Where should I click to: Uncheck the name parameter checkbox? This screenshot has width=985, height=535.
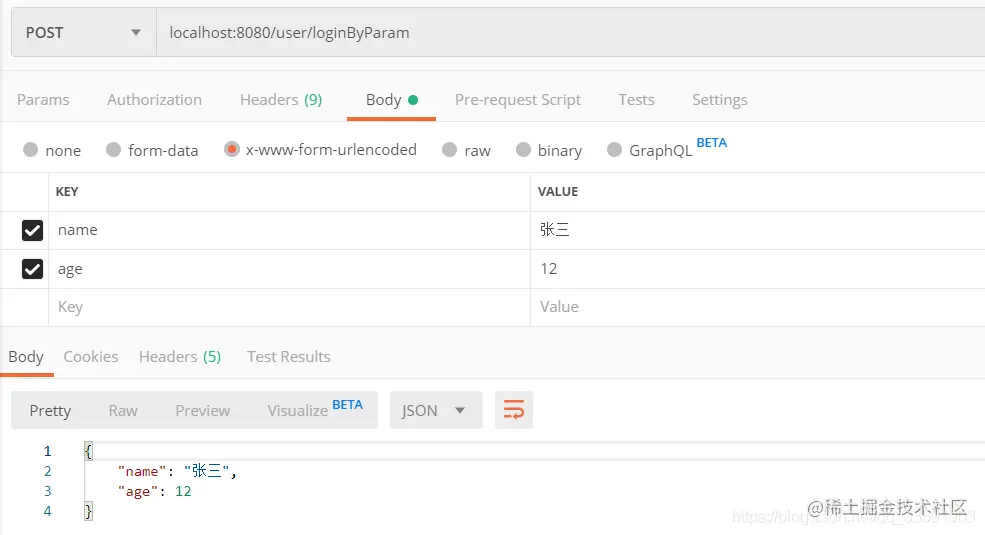(x=32, y=230)
